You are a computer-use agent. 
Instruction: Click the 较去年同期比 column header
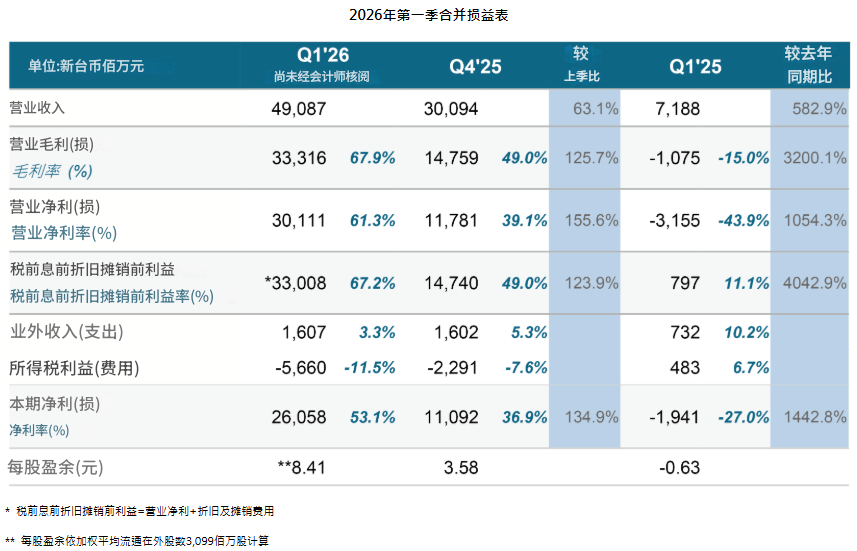[808, 65]
